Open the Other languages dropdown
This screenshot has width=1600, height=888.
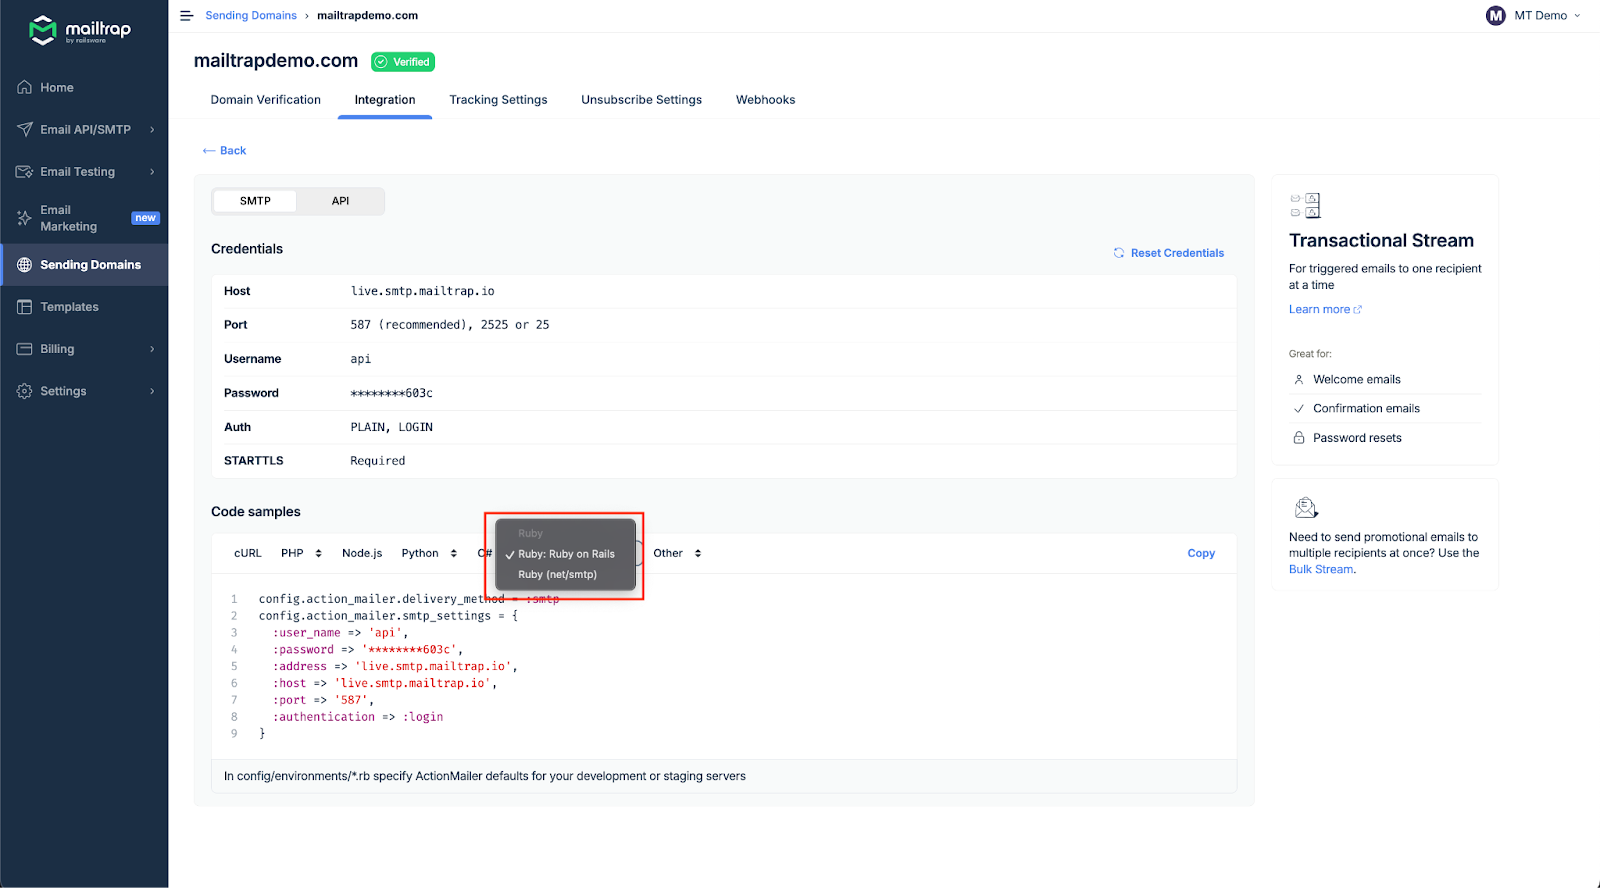tap(677, 553)
